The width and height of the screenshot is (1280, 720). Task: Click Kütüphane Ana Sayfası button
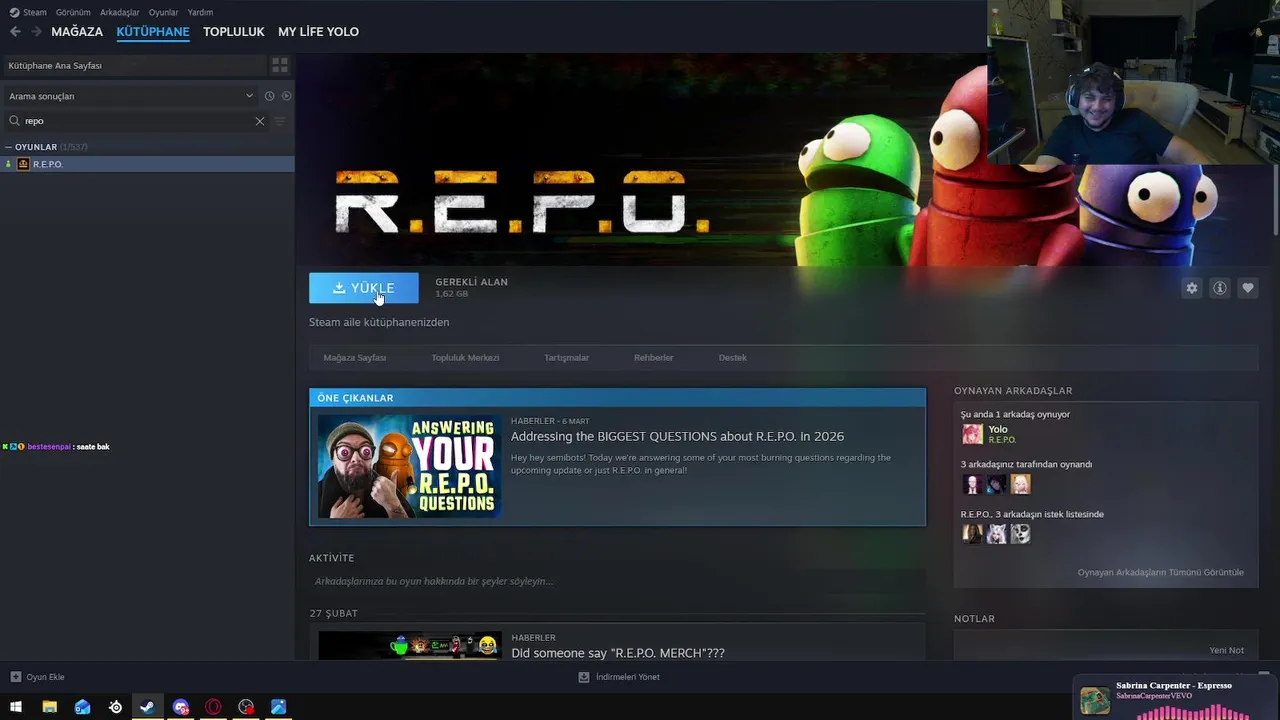(133, 65)
